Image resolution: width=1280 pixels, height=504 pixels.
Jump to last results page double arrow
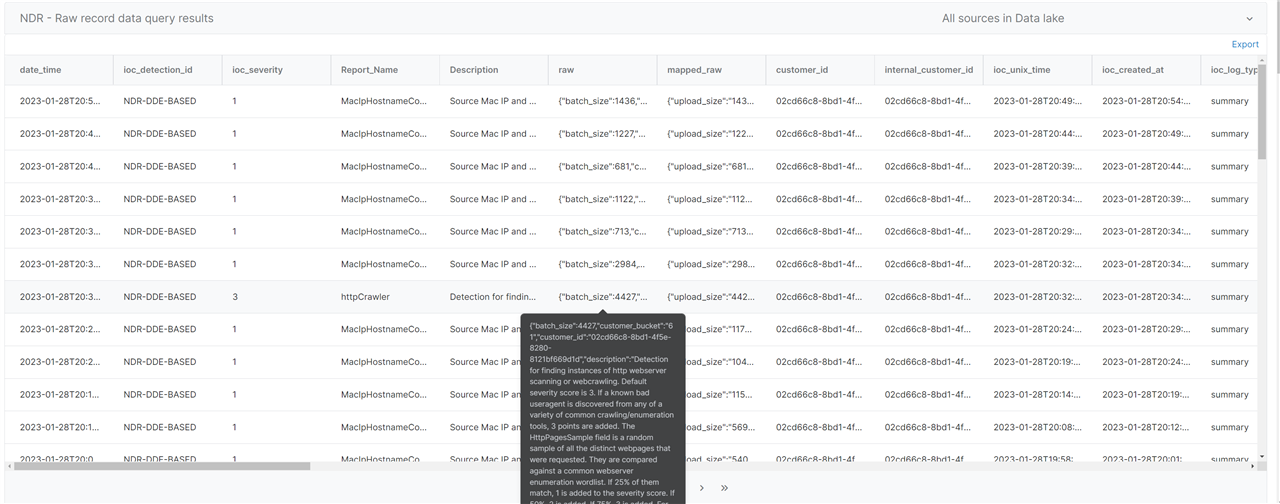pos(724,488)
